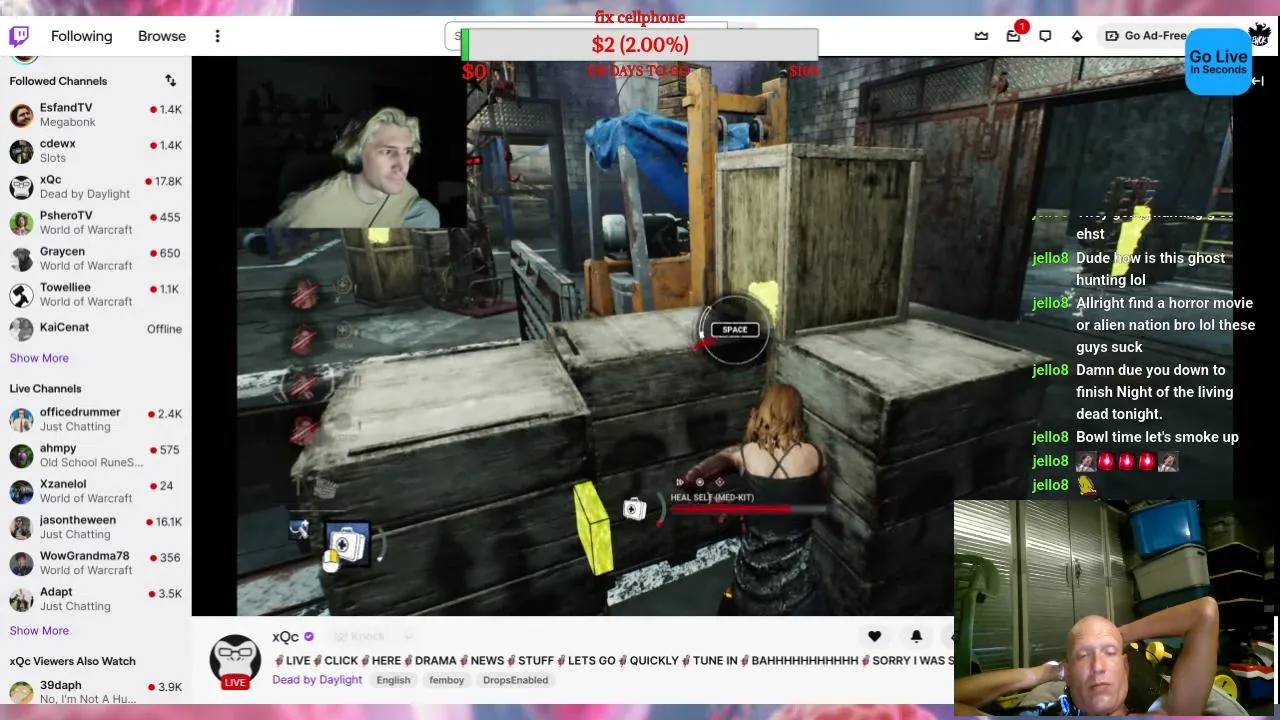The width and height of the screenshot is (1280, 720).
Task: Open 39daph channel
Action: pyautogui.click(x=96, y=692)
